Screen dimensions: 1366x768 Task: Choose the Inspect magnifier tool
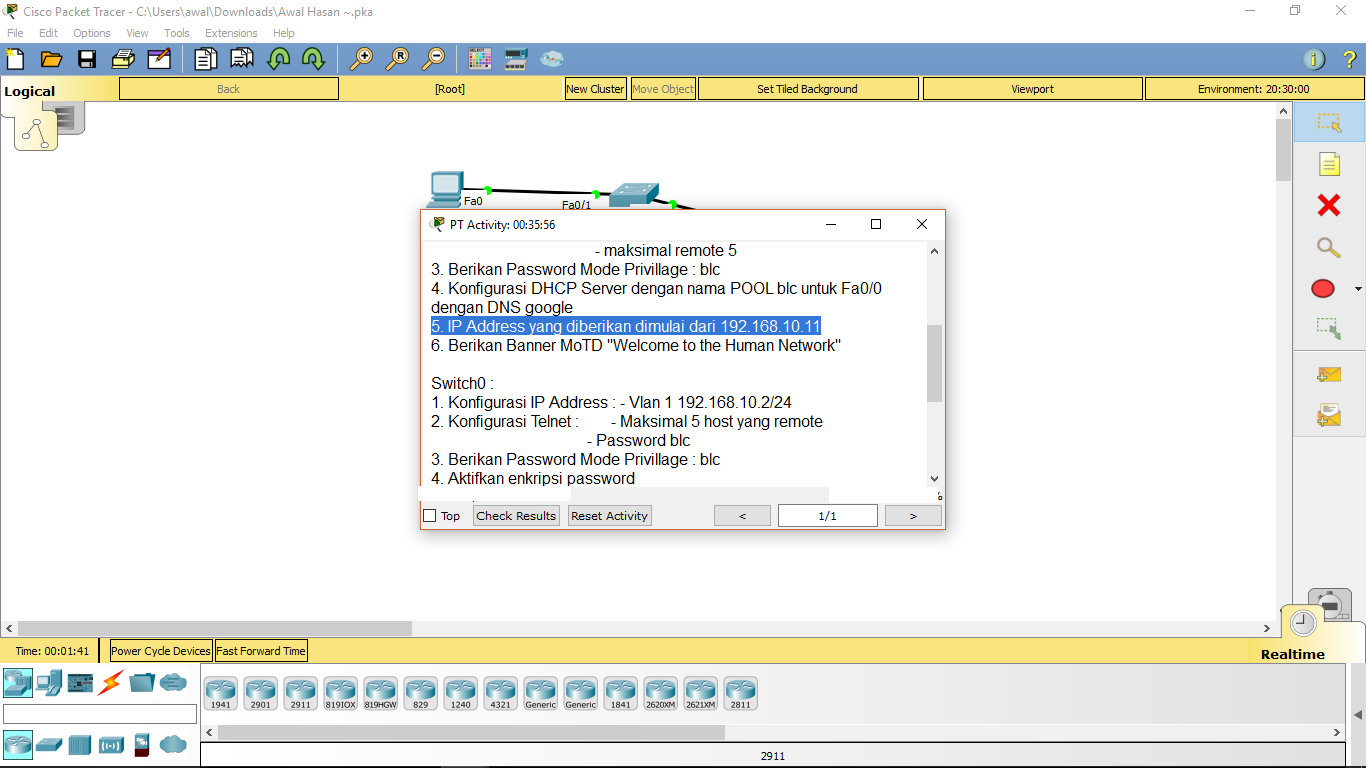[1329, 247]
